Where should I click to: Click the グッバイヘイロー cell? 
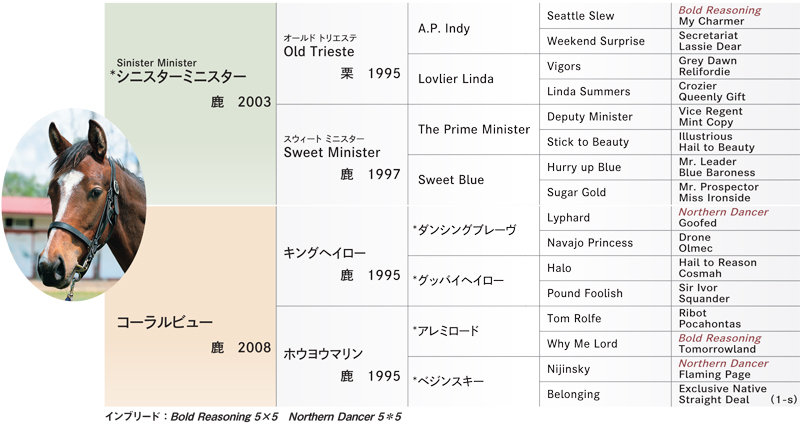(x=473, y=281)
